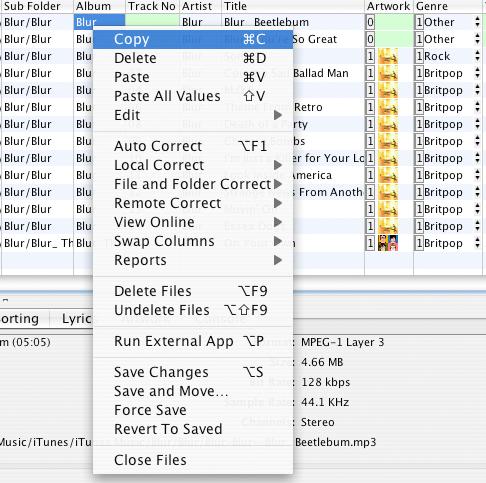Screen dimensions: 486x483
Task: Click the Genre column header
Action: 448,6
